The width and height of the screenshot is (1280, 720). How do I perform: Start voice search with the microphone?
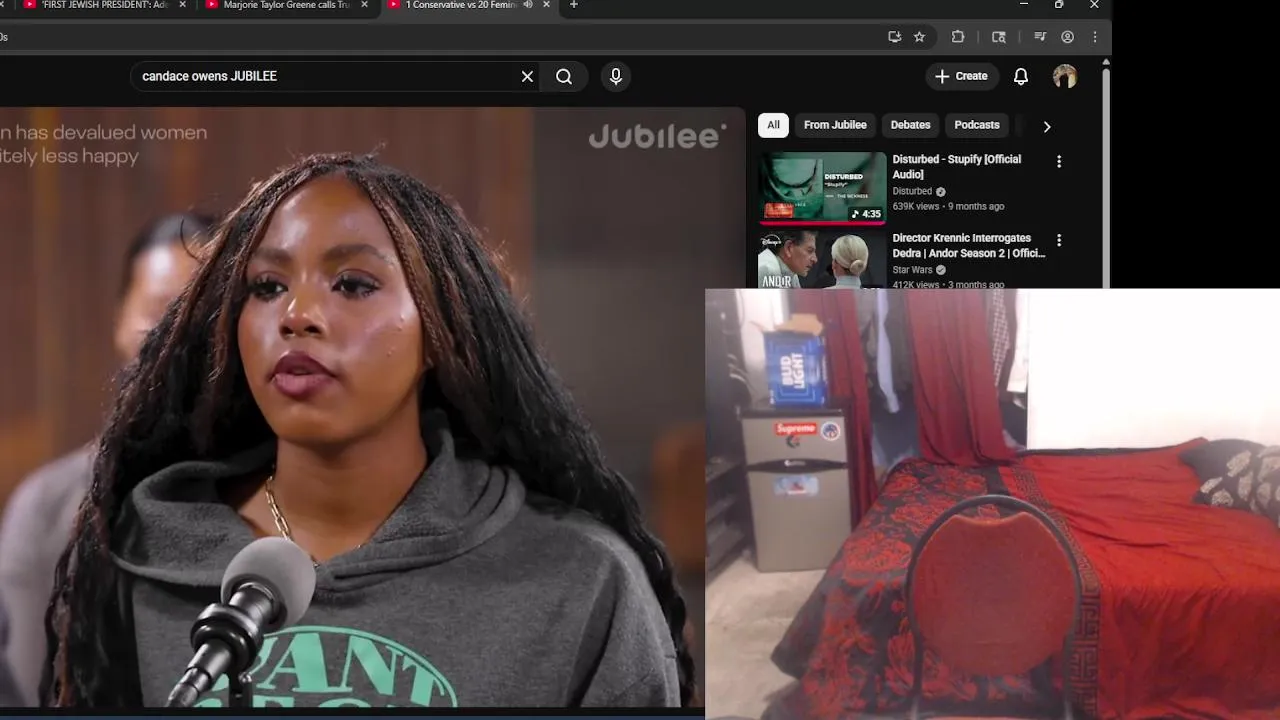[616, 77]
